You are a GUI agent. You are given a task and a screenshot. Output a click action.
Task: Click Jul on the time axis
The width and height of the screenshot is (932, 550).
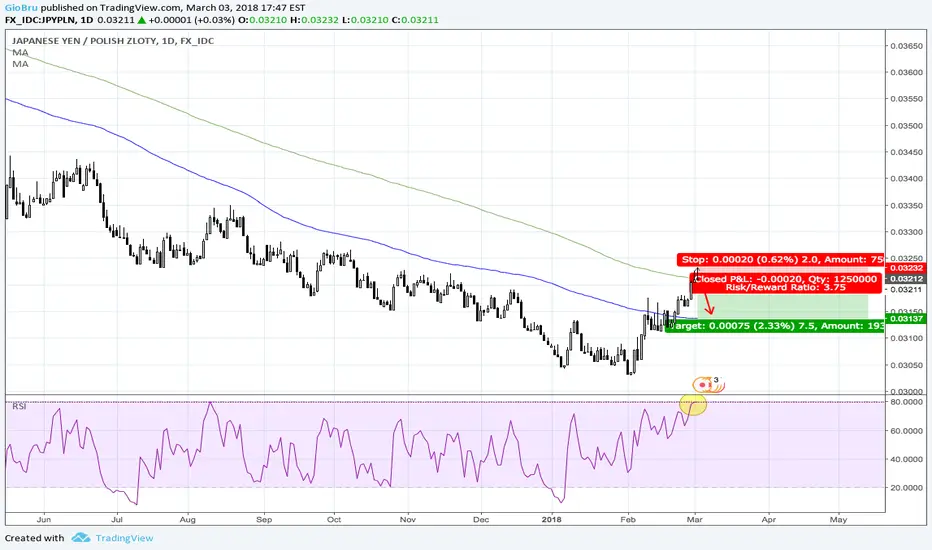tap(116, 519)
